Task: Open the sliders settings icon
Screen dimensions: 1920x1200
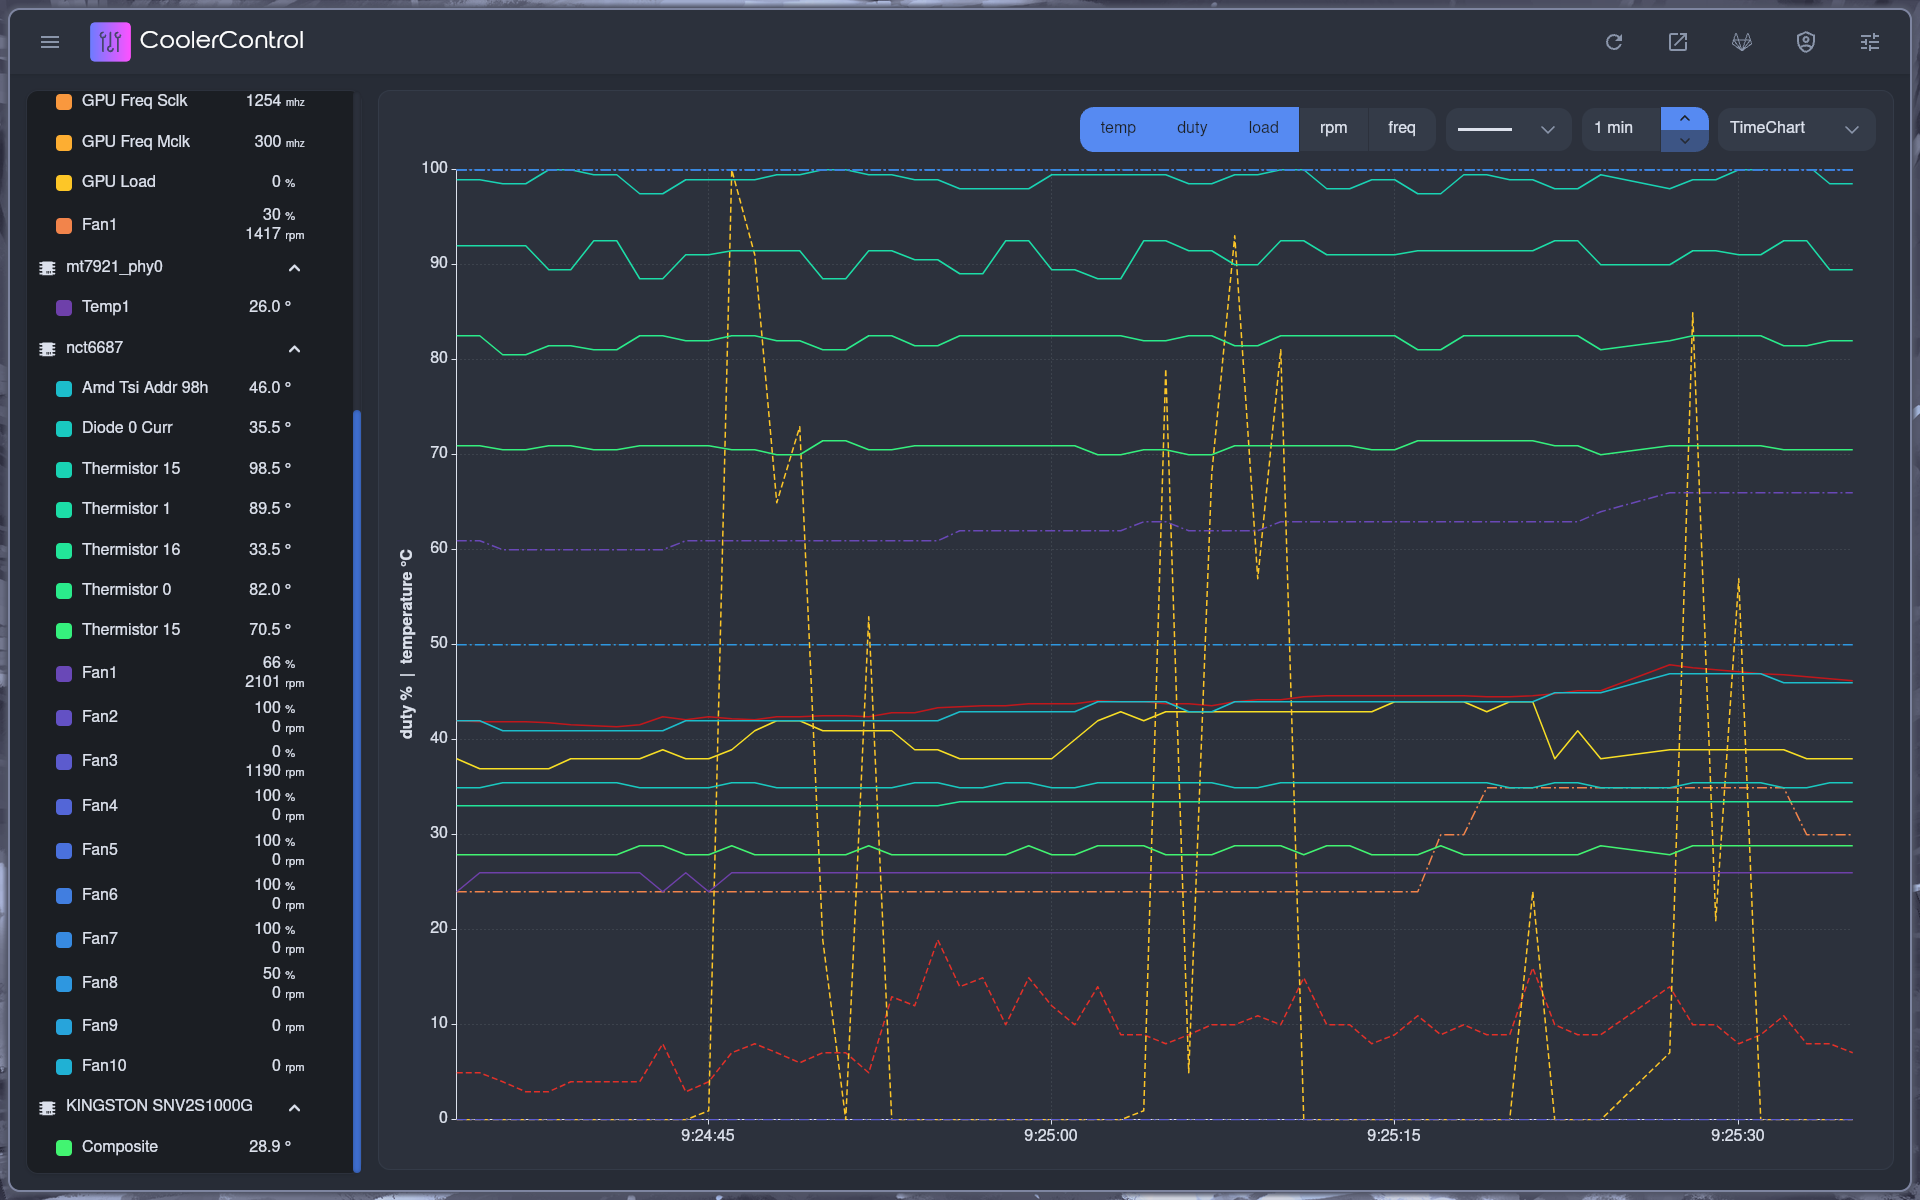Action: click(x=1870, y=42)
